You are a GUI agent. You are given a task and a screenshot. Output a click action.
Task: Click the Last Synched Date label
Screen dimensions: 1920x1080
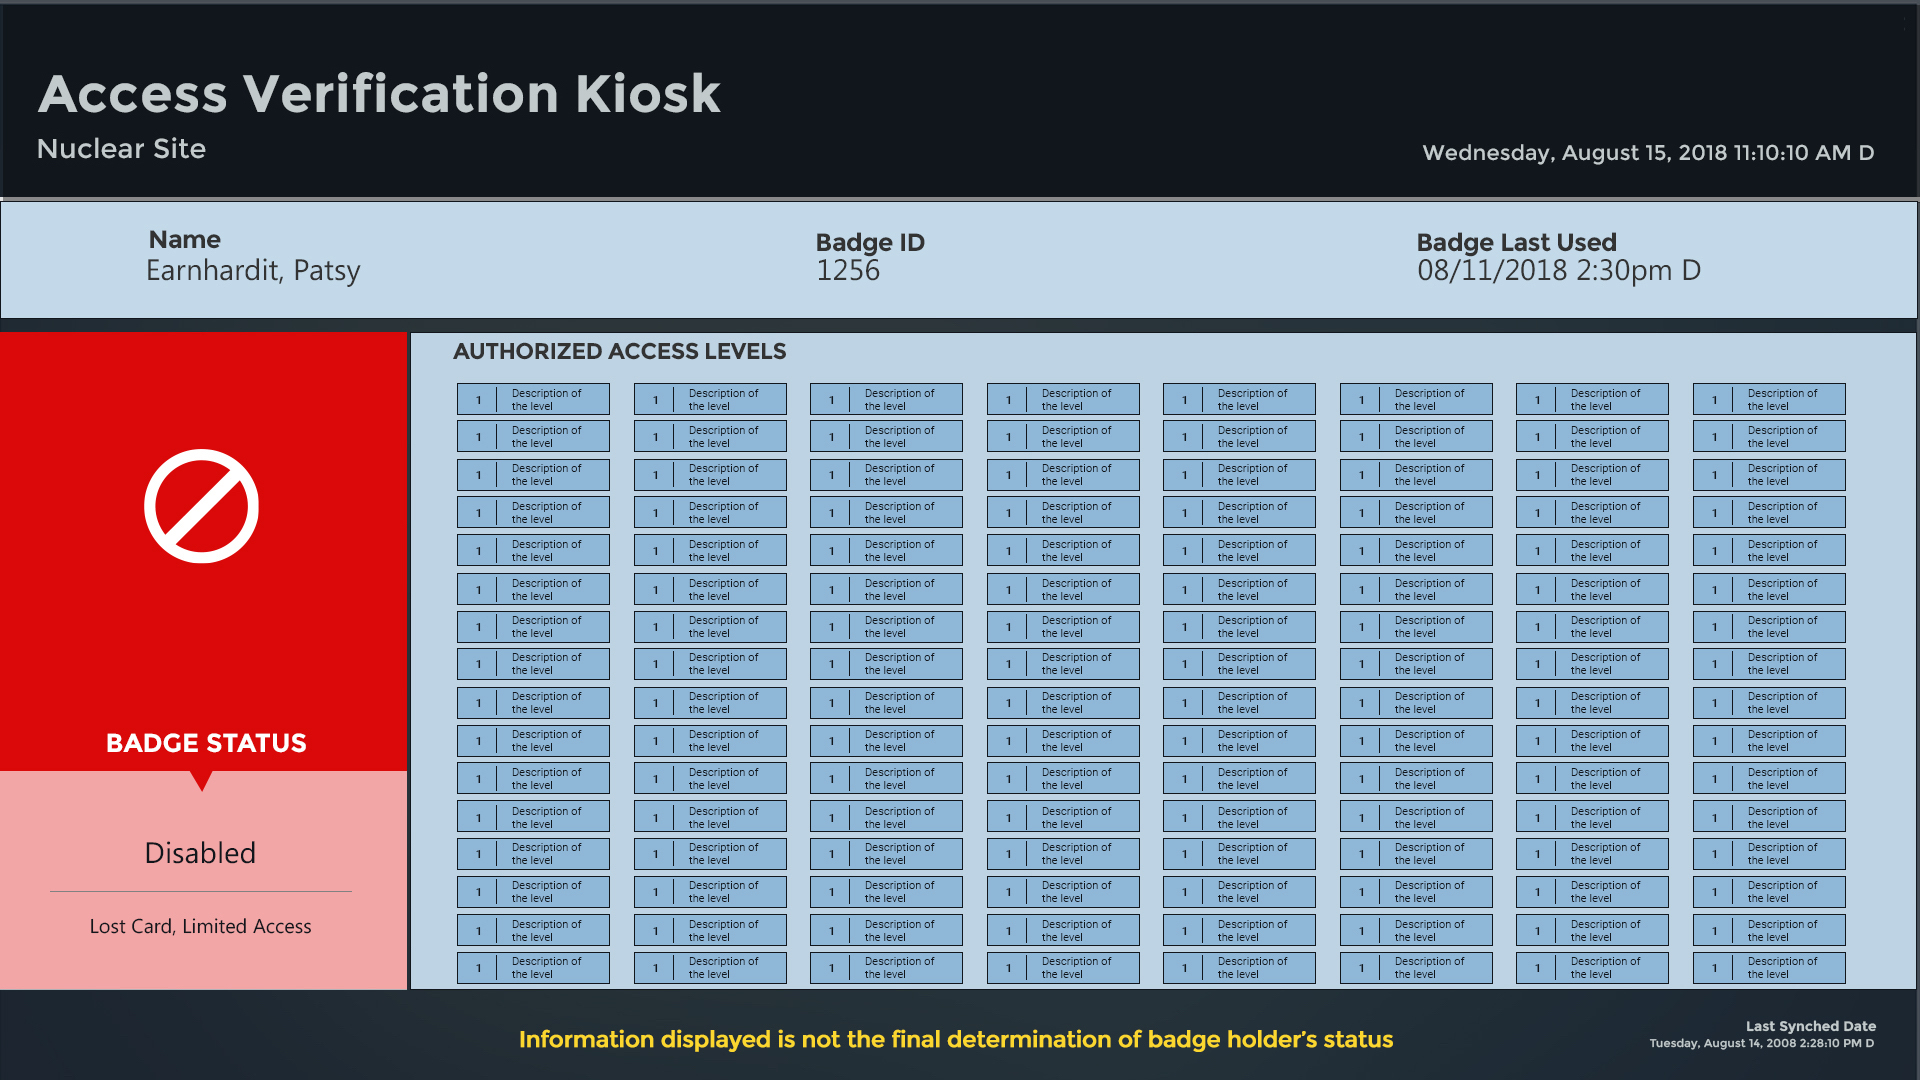1810,1026
